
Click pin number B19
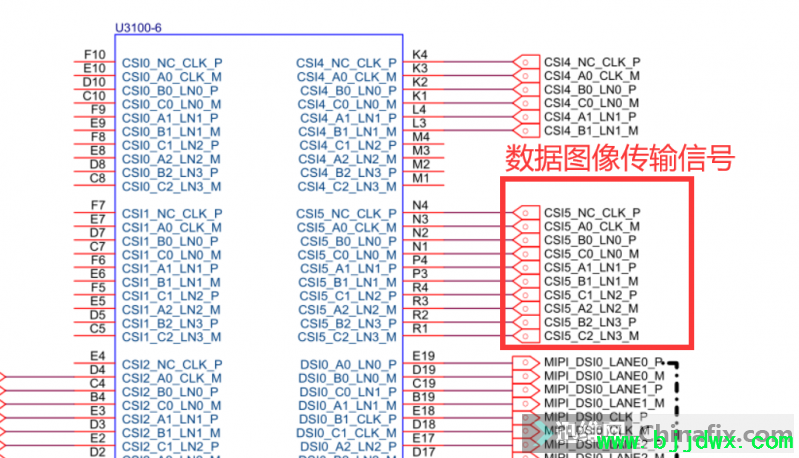point(423,397)
